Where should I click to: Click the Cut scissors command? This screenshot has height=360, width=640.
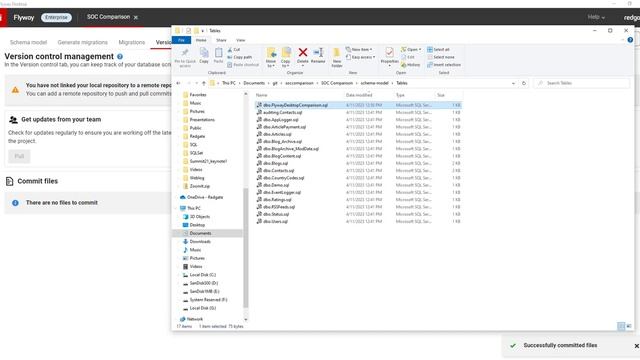pos(234,49)
